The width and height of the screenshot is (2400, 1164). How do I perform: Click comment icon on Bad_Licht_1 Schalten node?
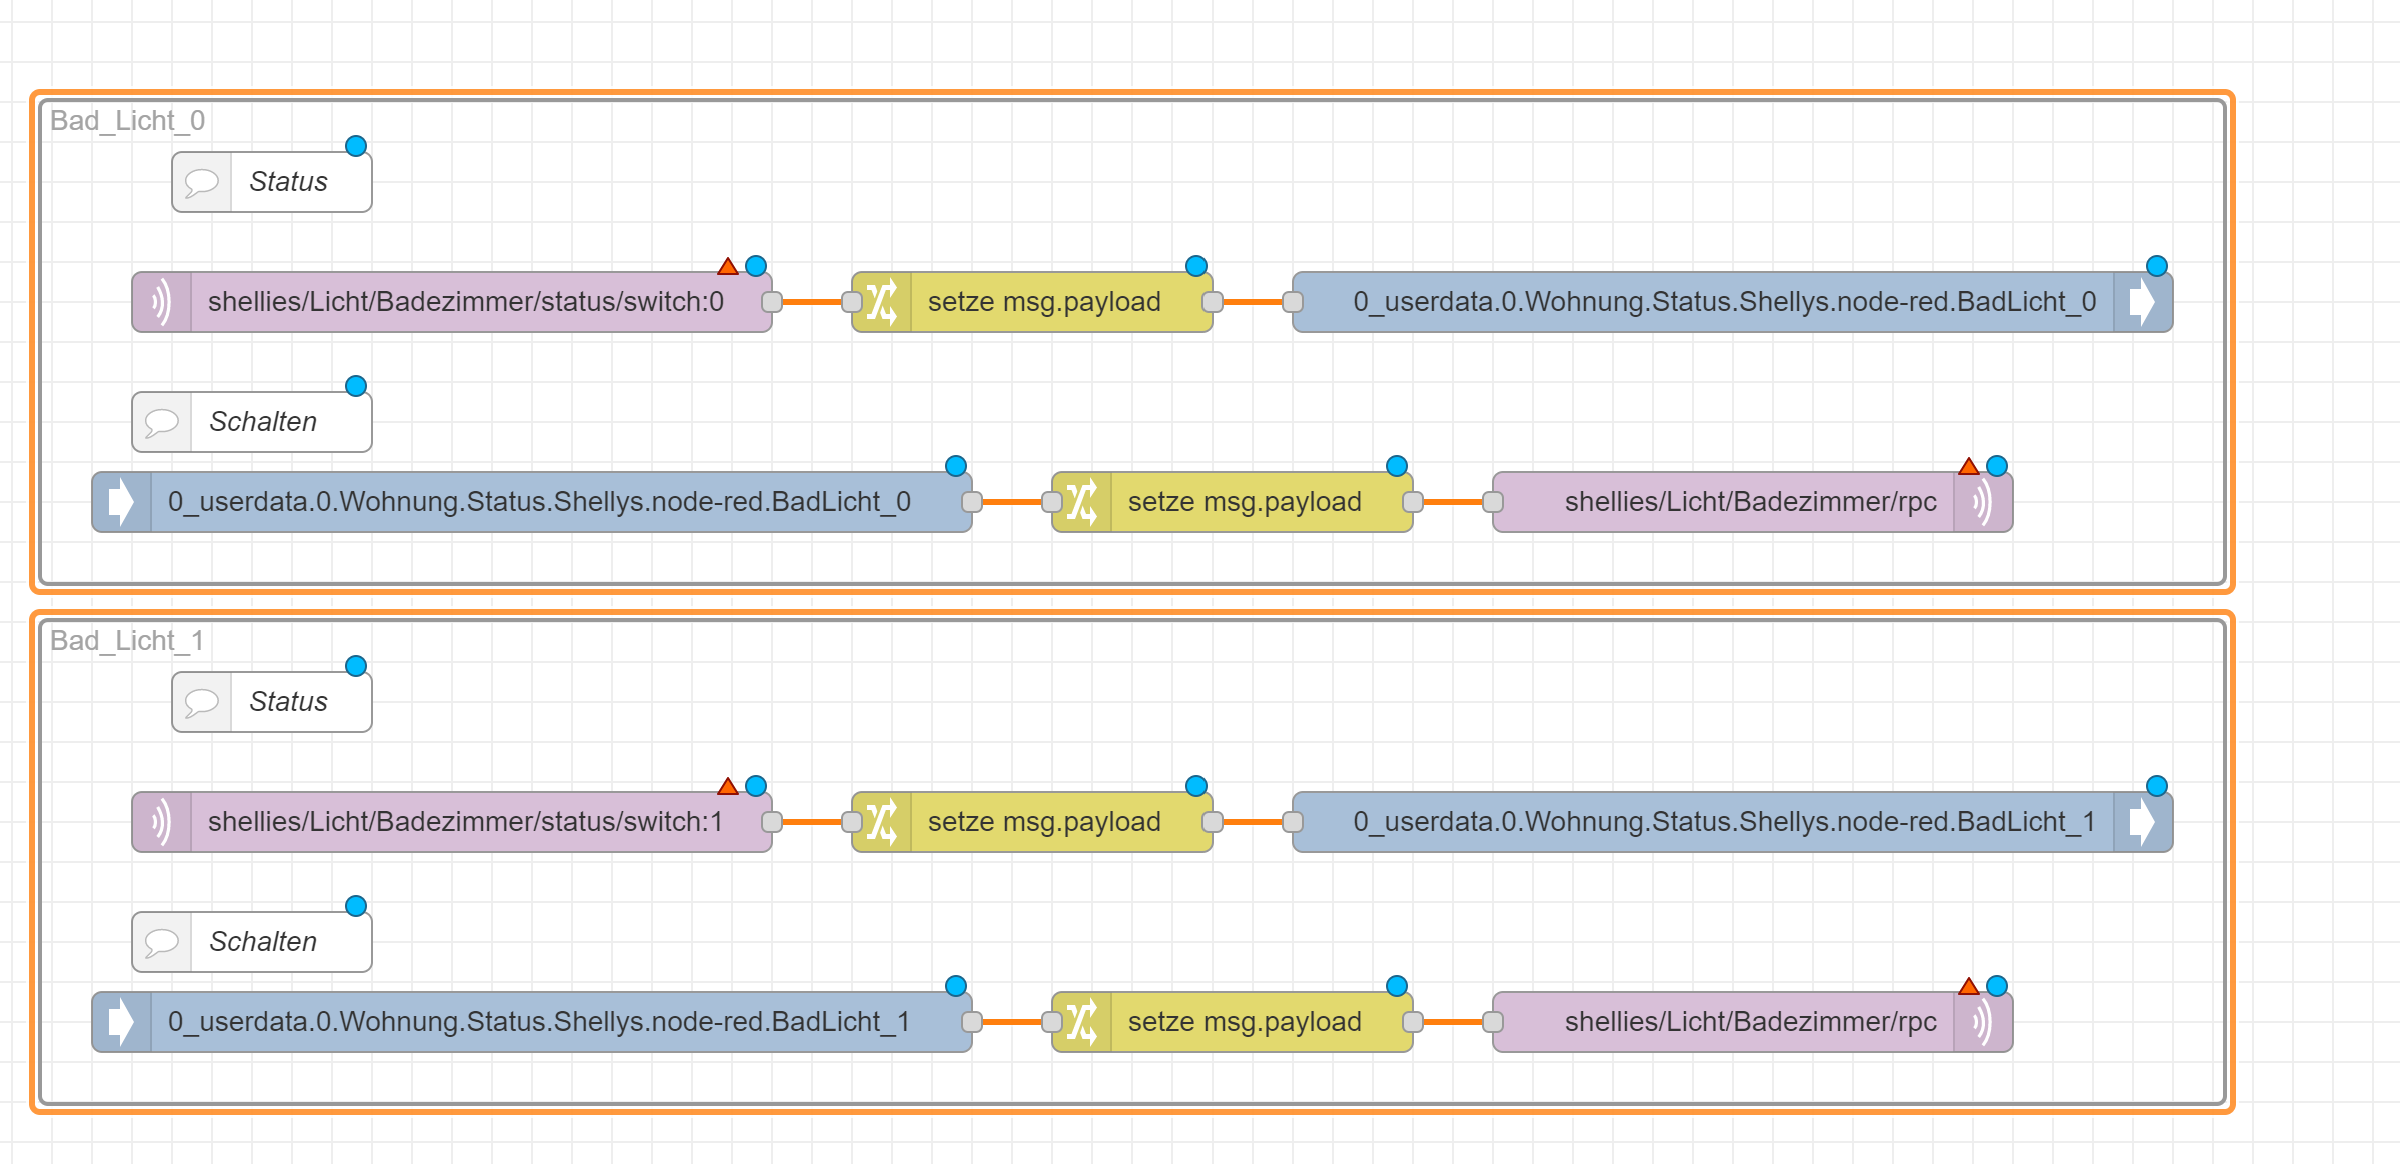(x=161, y=942)
